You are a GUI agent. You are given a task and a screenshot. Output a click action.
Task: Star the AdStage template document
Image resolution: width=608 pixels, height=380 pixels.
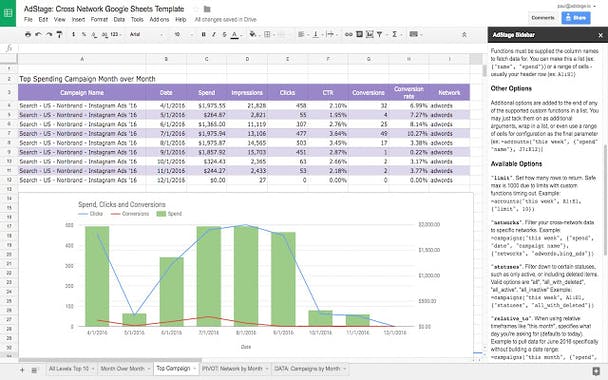196,9
